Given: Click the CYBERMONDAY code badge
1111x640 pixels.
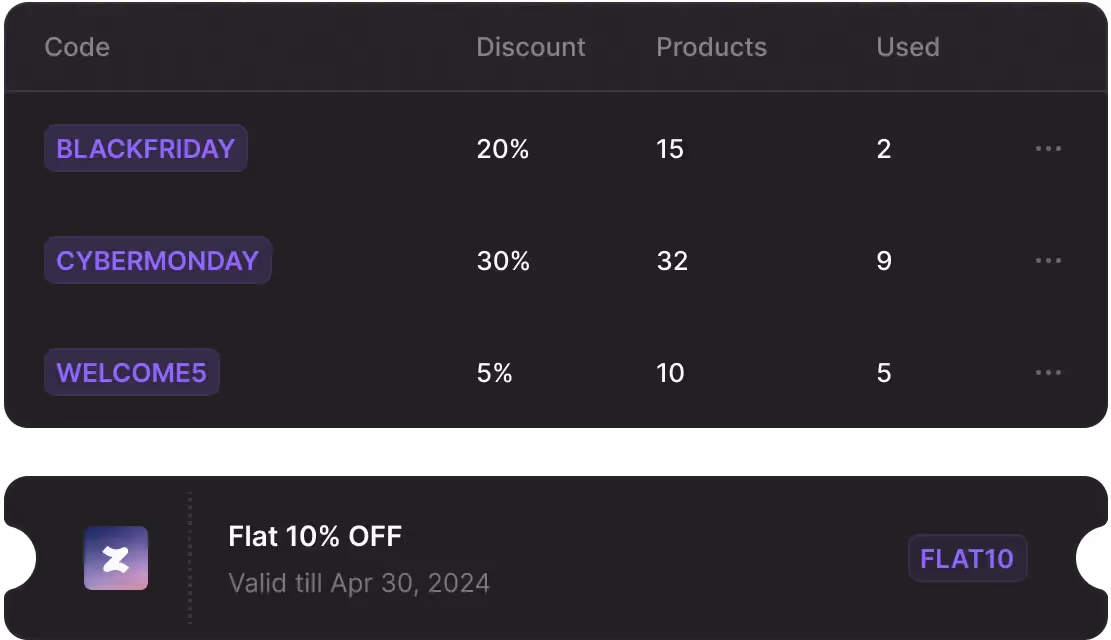Looking at the screenshot, I should (158, 261).
